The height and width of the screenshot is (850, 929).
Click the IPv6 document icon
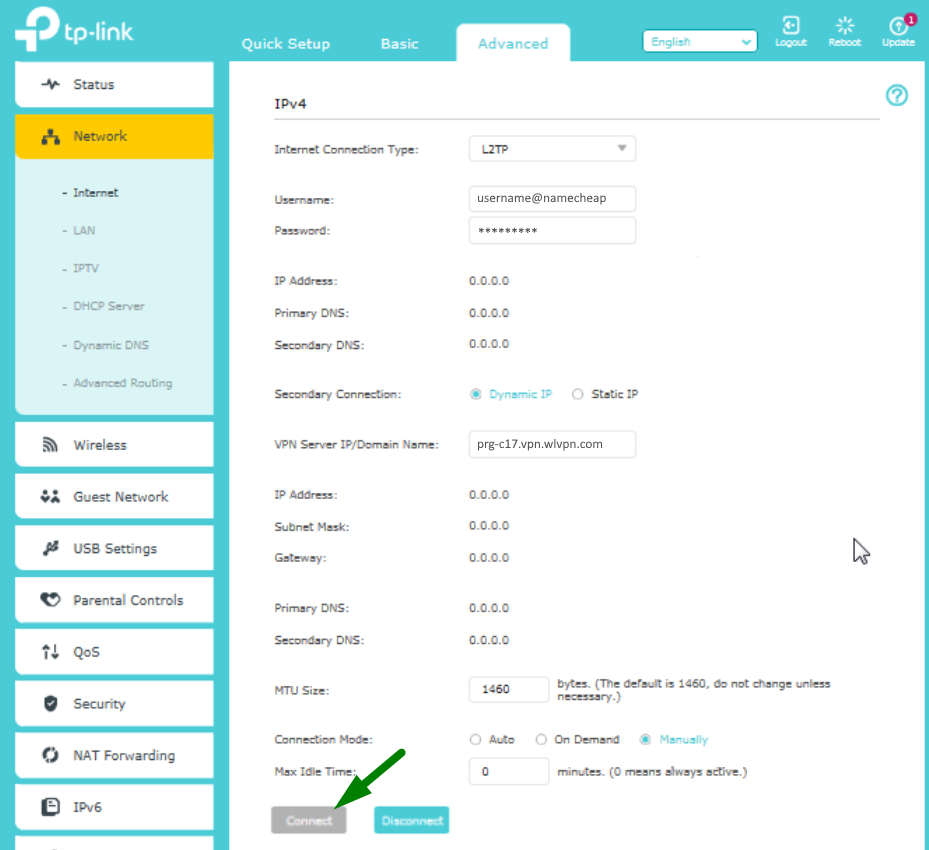[x=50, y=807]
